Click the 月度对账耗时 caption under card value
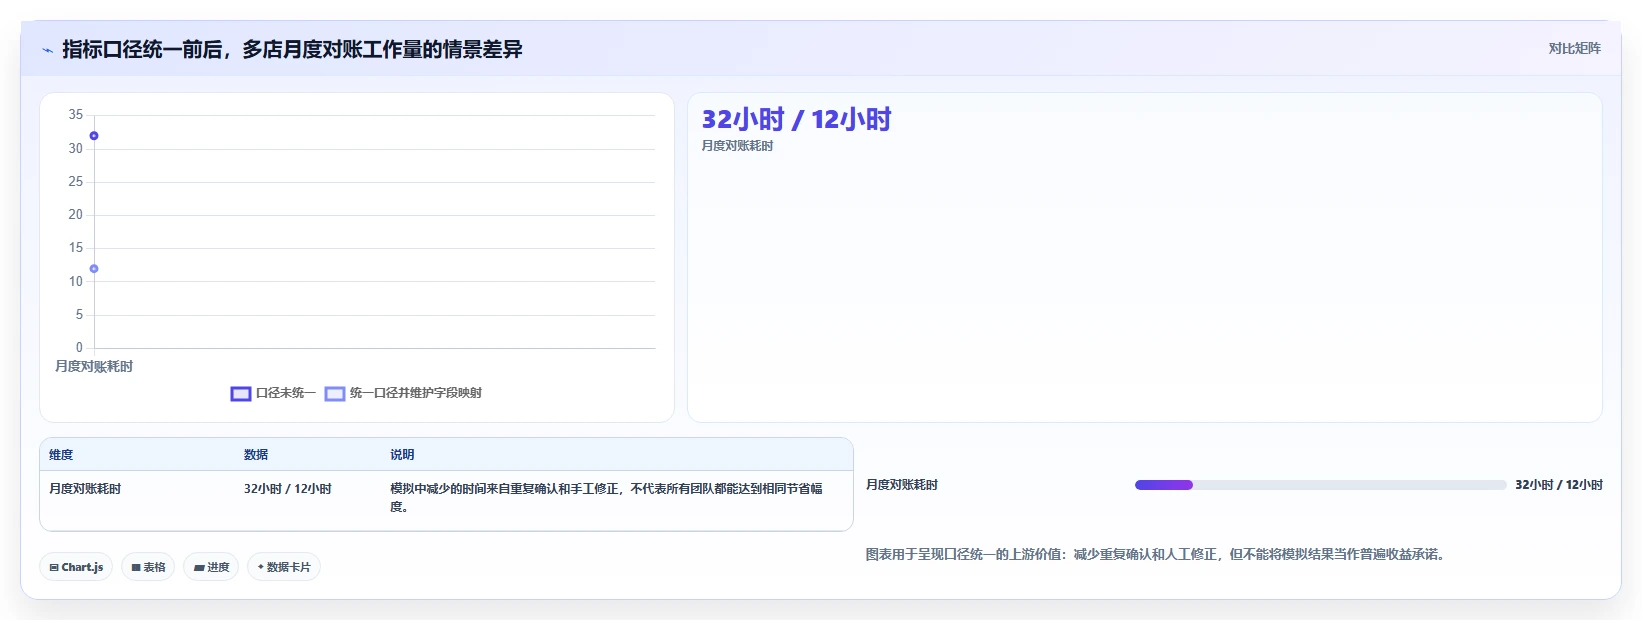Viewport: 1642px width, 620px height. [737, 146]
